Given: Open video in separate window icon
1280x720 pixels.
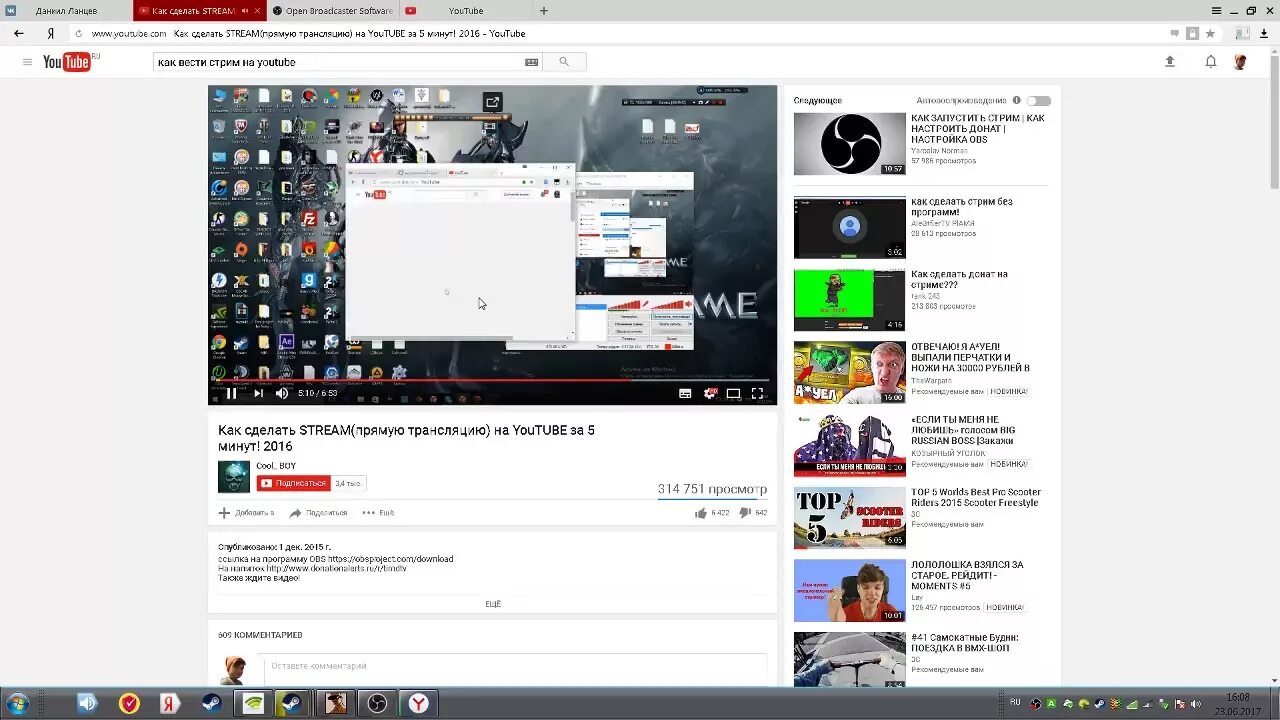Looking at the screenshot, I should pos(492,102).
